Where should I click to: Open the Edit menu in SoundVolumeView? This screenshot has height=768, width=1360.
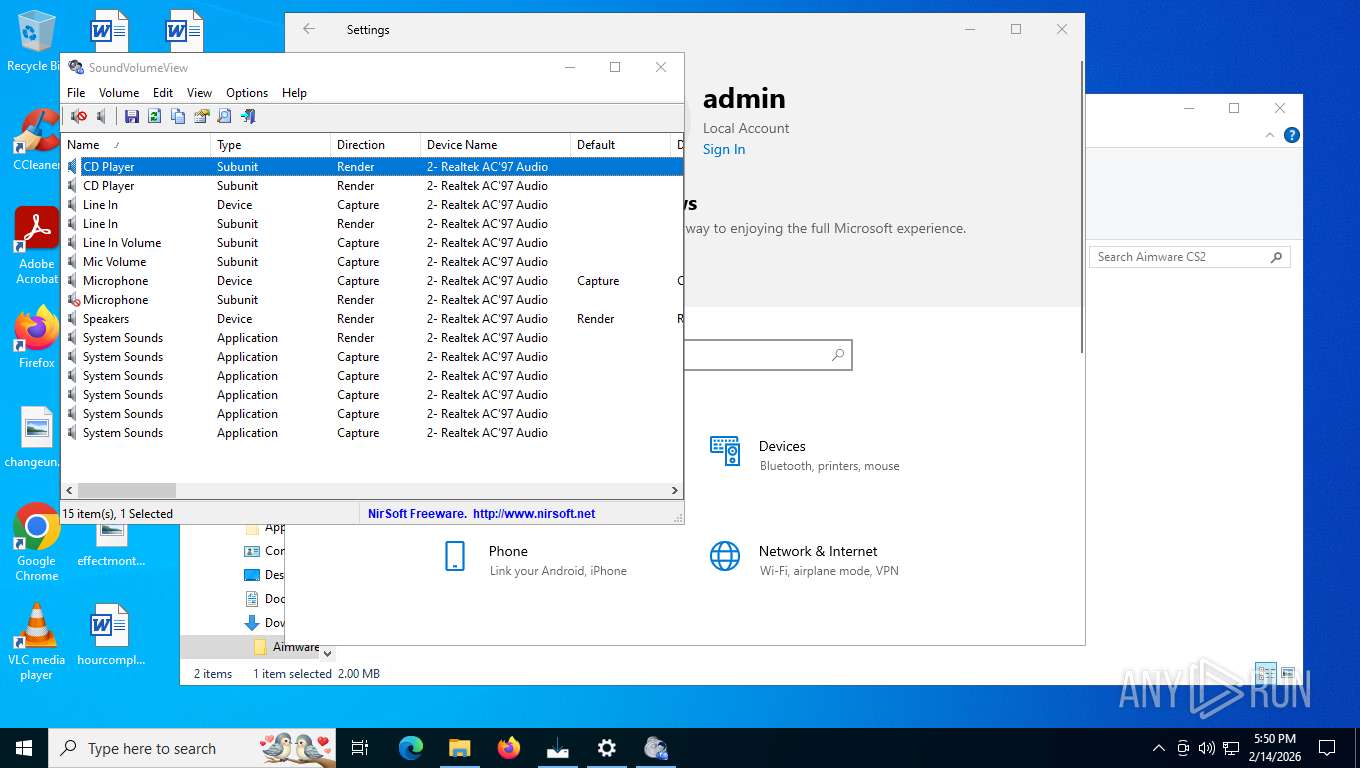point(163,93)
